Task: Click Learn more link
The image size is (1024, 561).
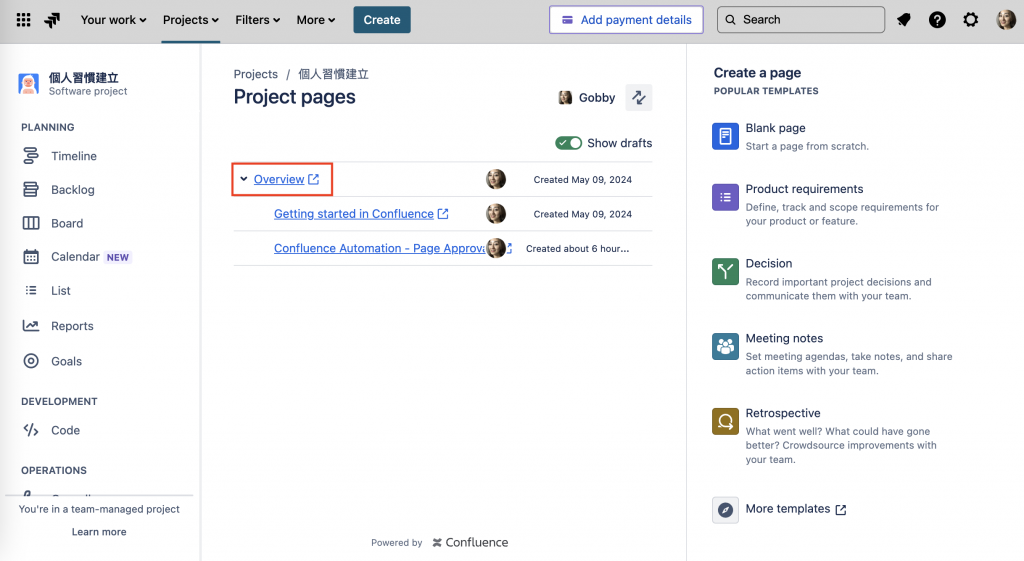Action: tap(99, 532)
